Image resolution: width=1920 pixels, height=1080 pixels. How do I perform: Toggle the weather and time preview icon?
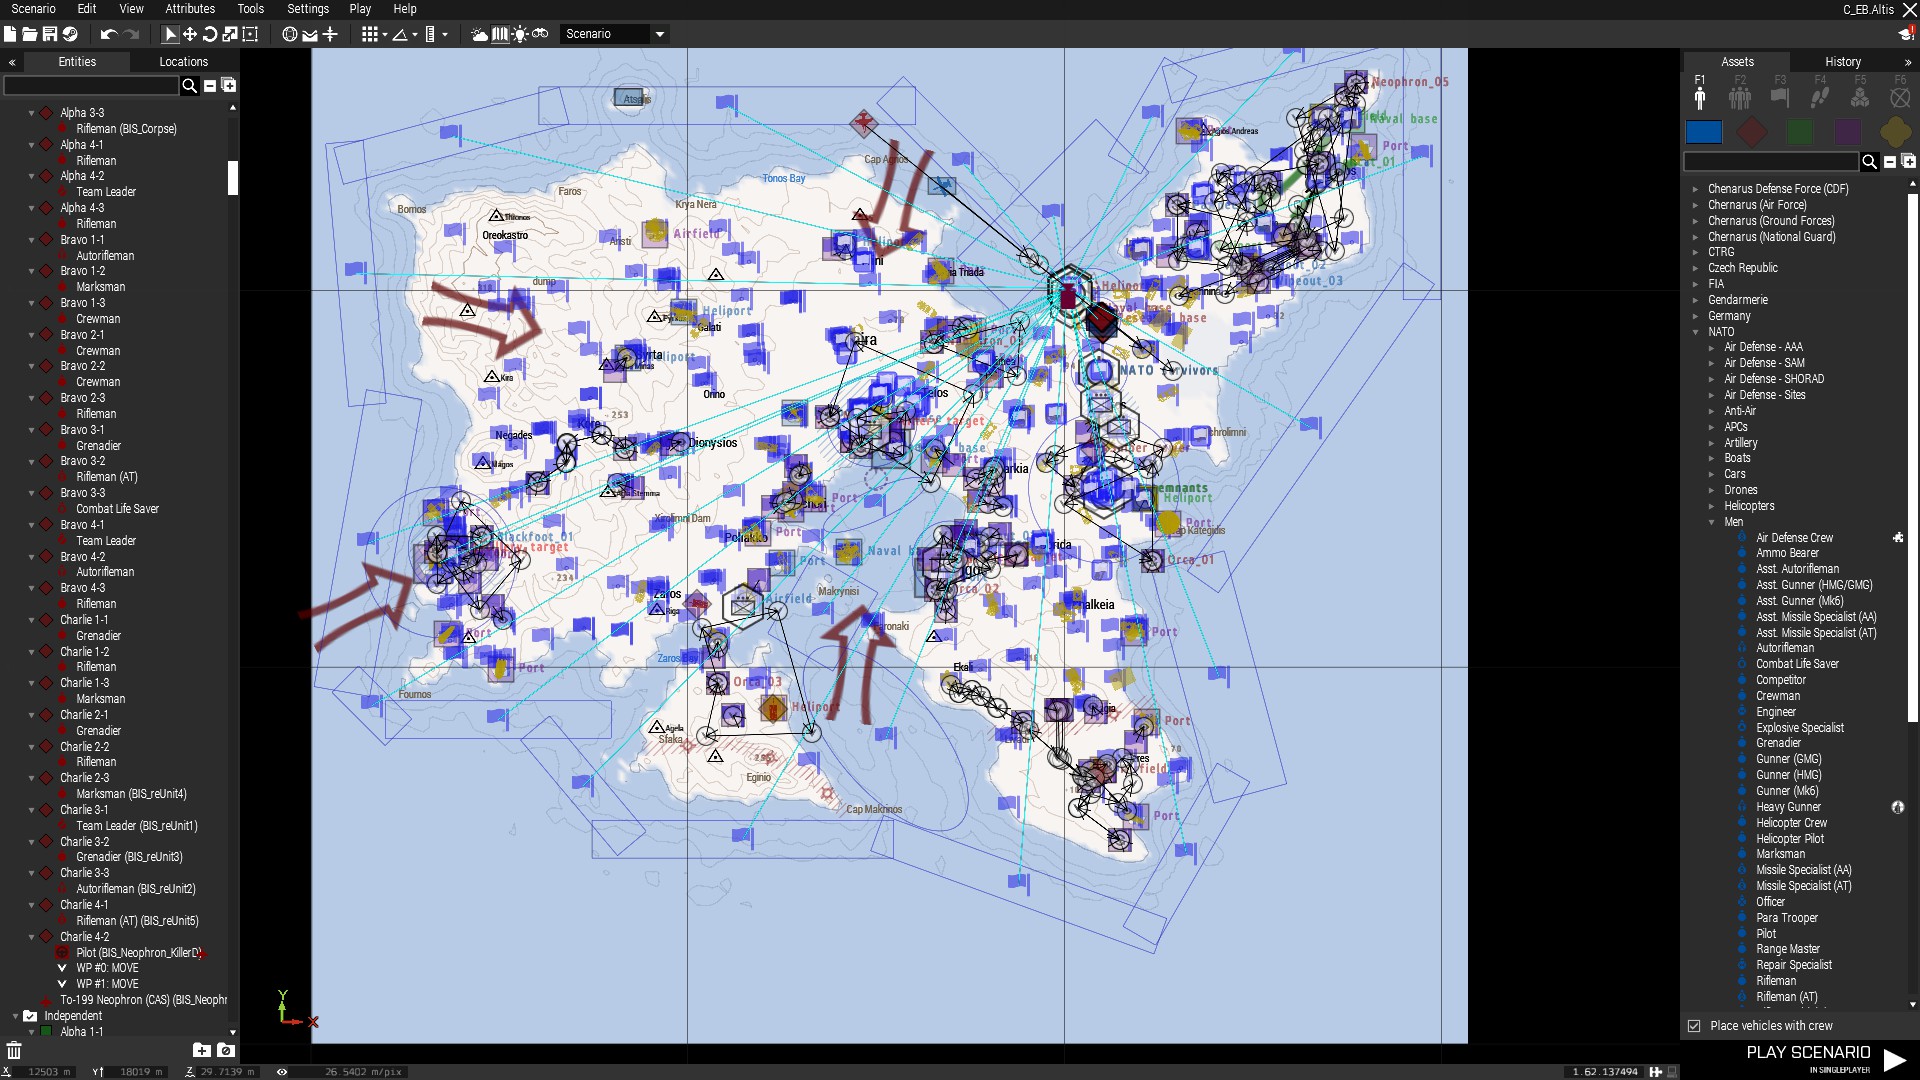pyautogui.click(x=480, y=34)
